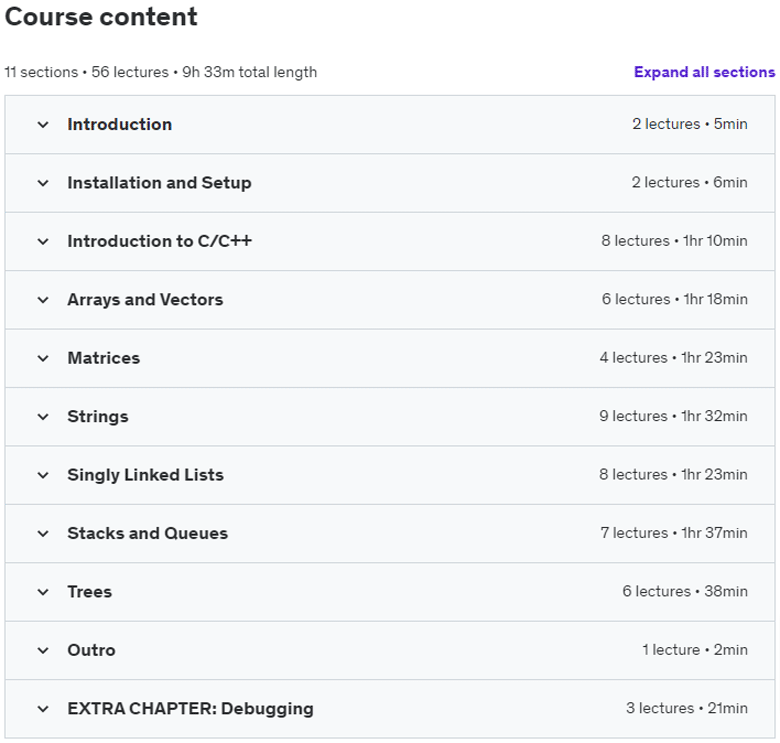The image size is (780, 743).
Task: Click '7 lectures • 1hr 37min' text
Action: click(x=674, y=533)
